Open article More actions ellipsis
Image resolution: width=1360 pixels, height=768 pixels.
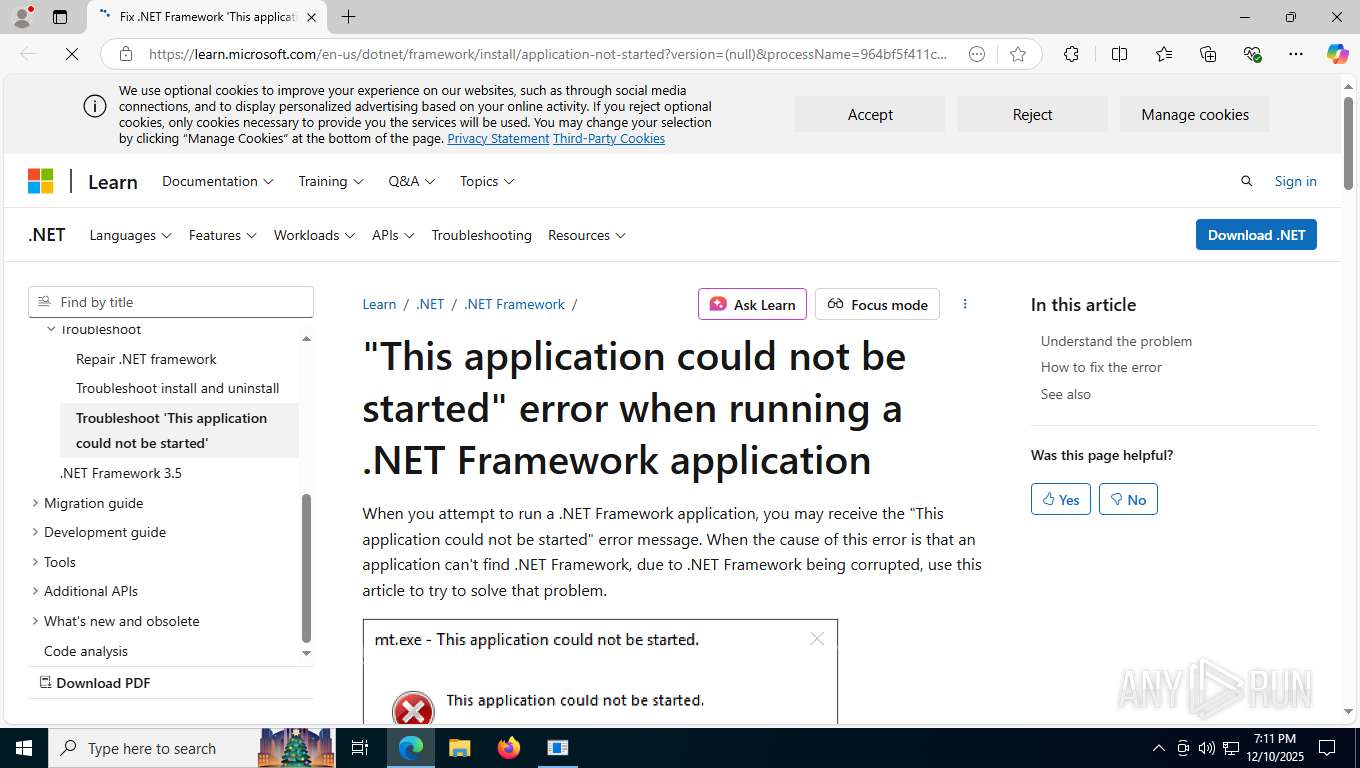965,304
